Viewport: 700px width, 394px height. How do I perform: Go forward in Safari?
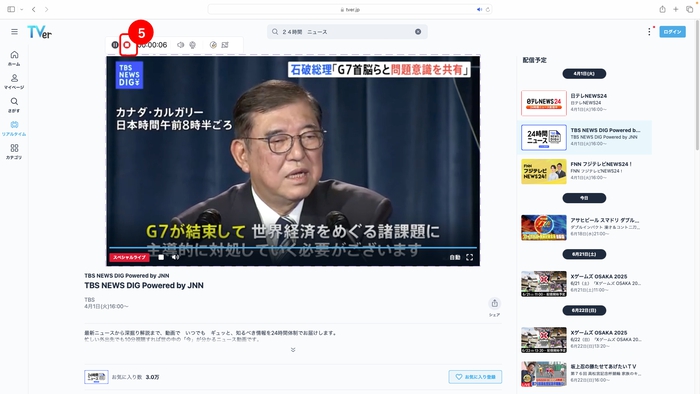pos(46,9)
